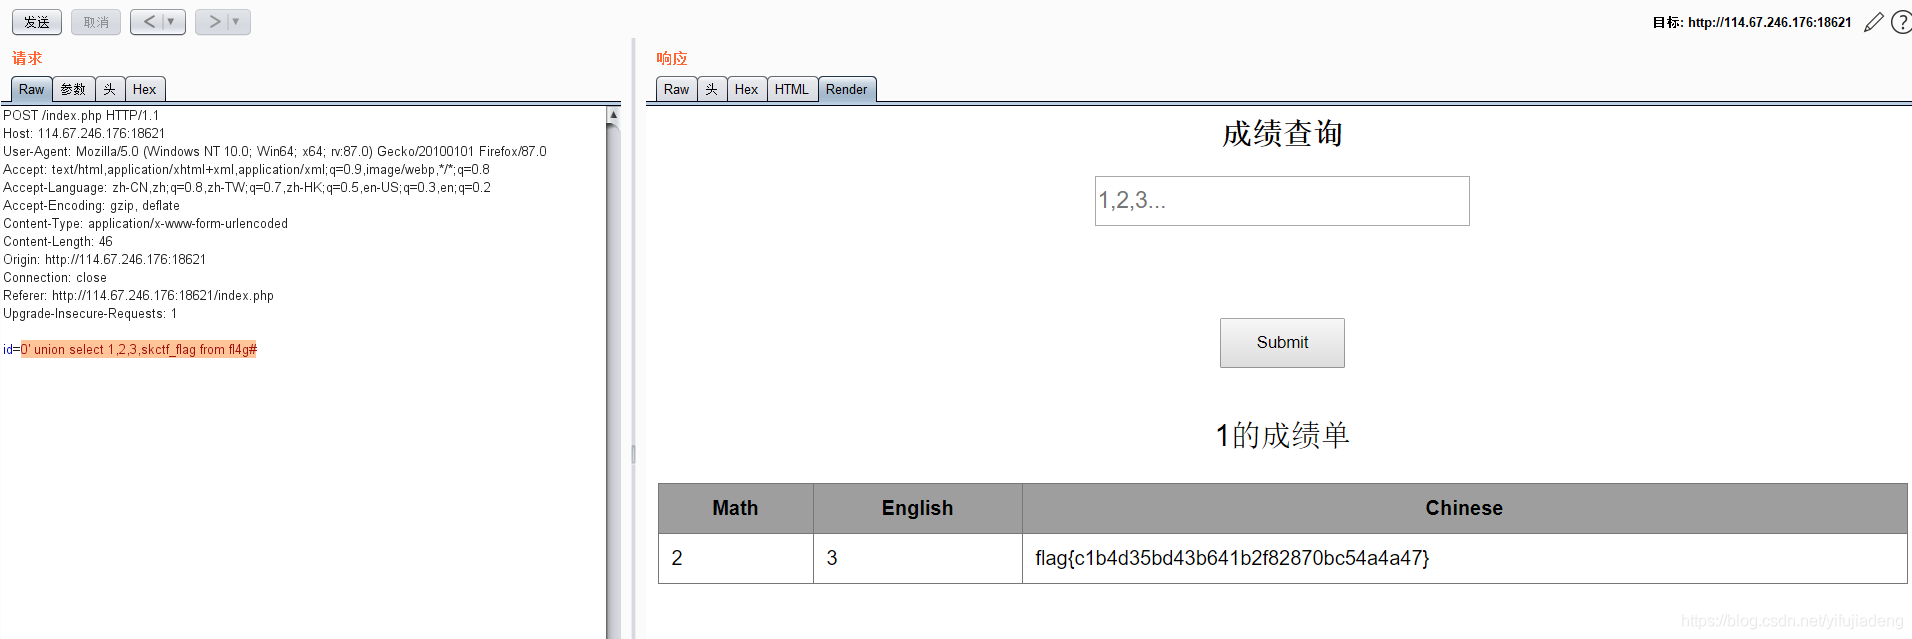The height and width of the screenshot is (639, 1912).
Task: Select the response Raw tab
Action: pos(676,89)
